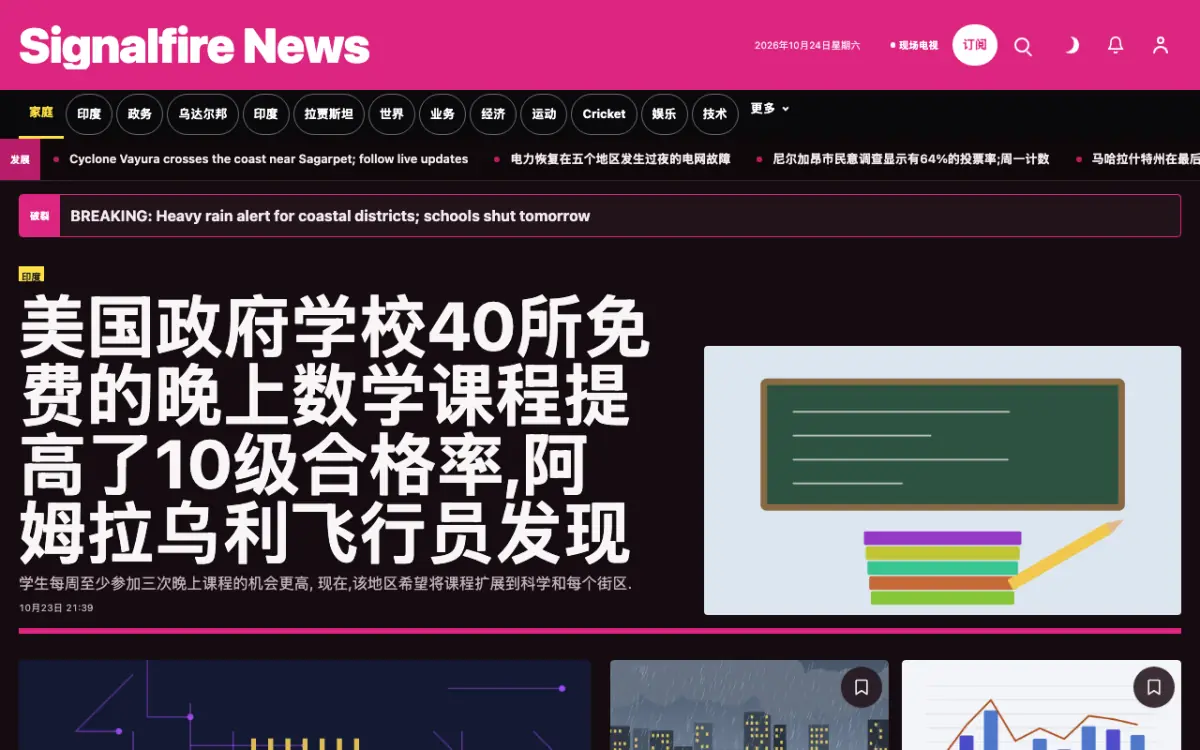Image resolution: width=1200 pixels, height=750 pixels.
Task: Click the 学生每周至少参加三次 article summary
Action: 326,583
